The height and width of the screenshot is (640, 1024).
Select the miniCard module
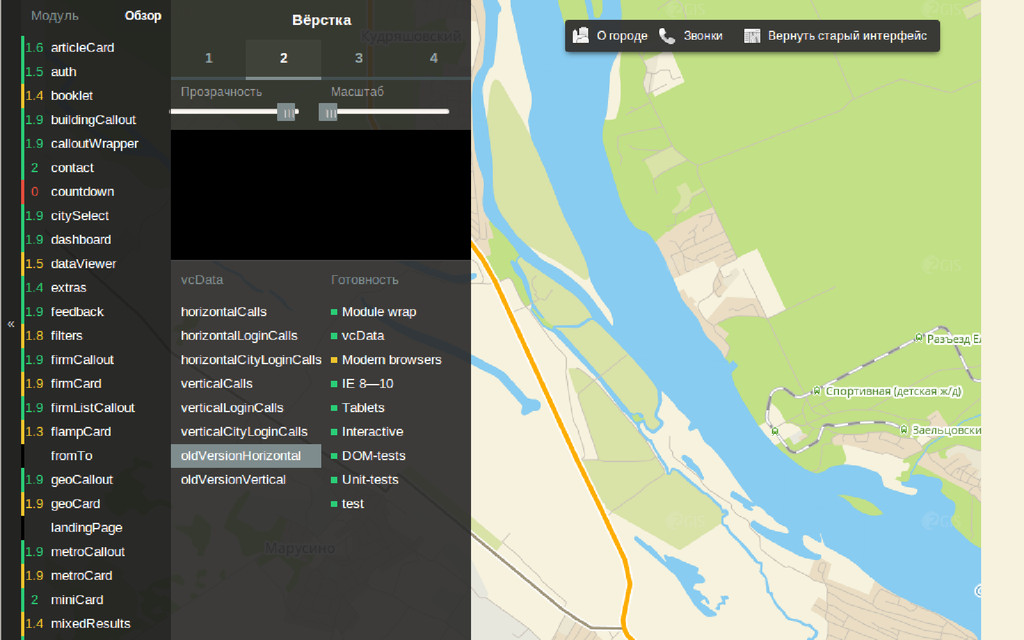click(x=77, y=600)
